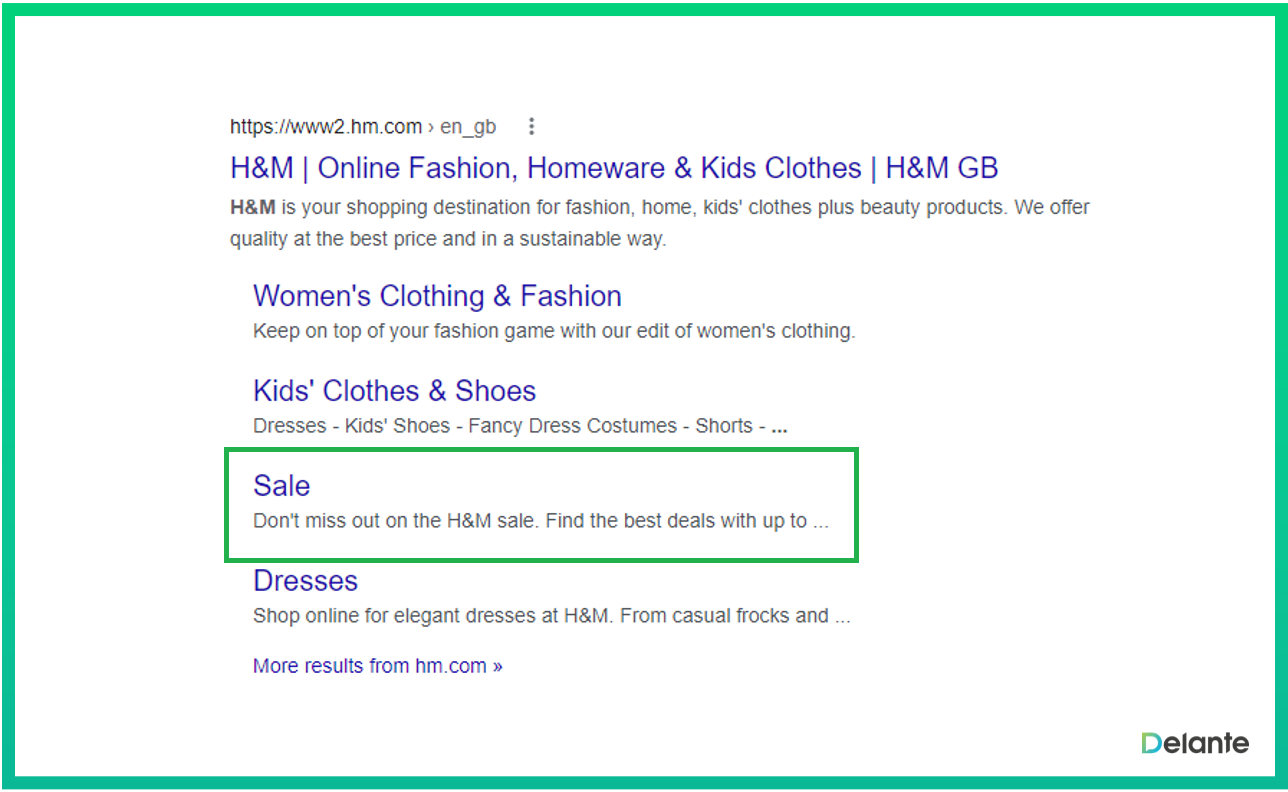Open the Dresses sitelink
Screen dimensions: 1288x792
(305, 581)
